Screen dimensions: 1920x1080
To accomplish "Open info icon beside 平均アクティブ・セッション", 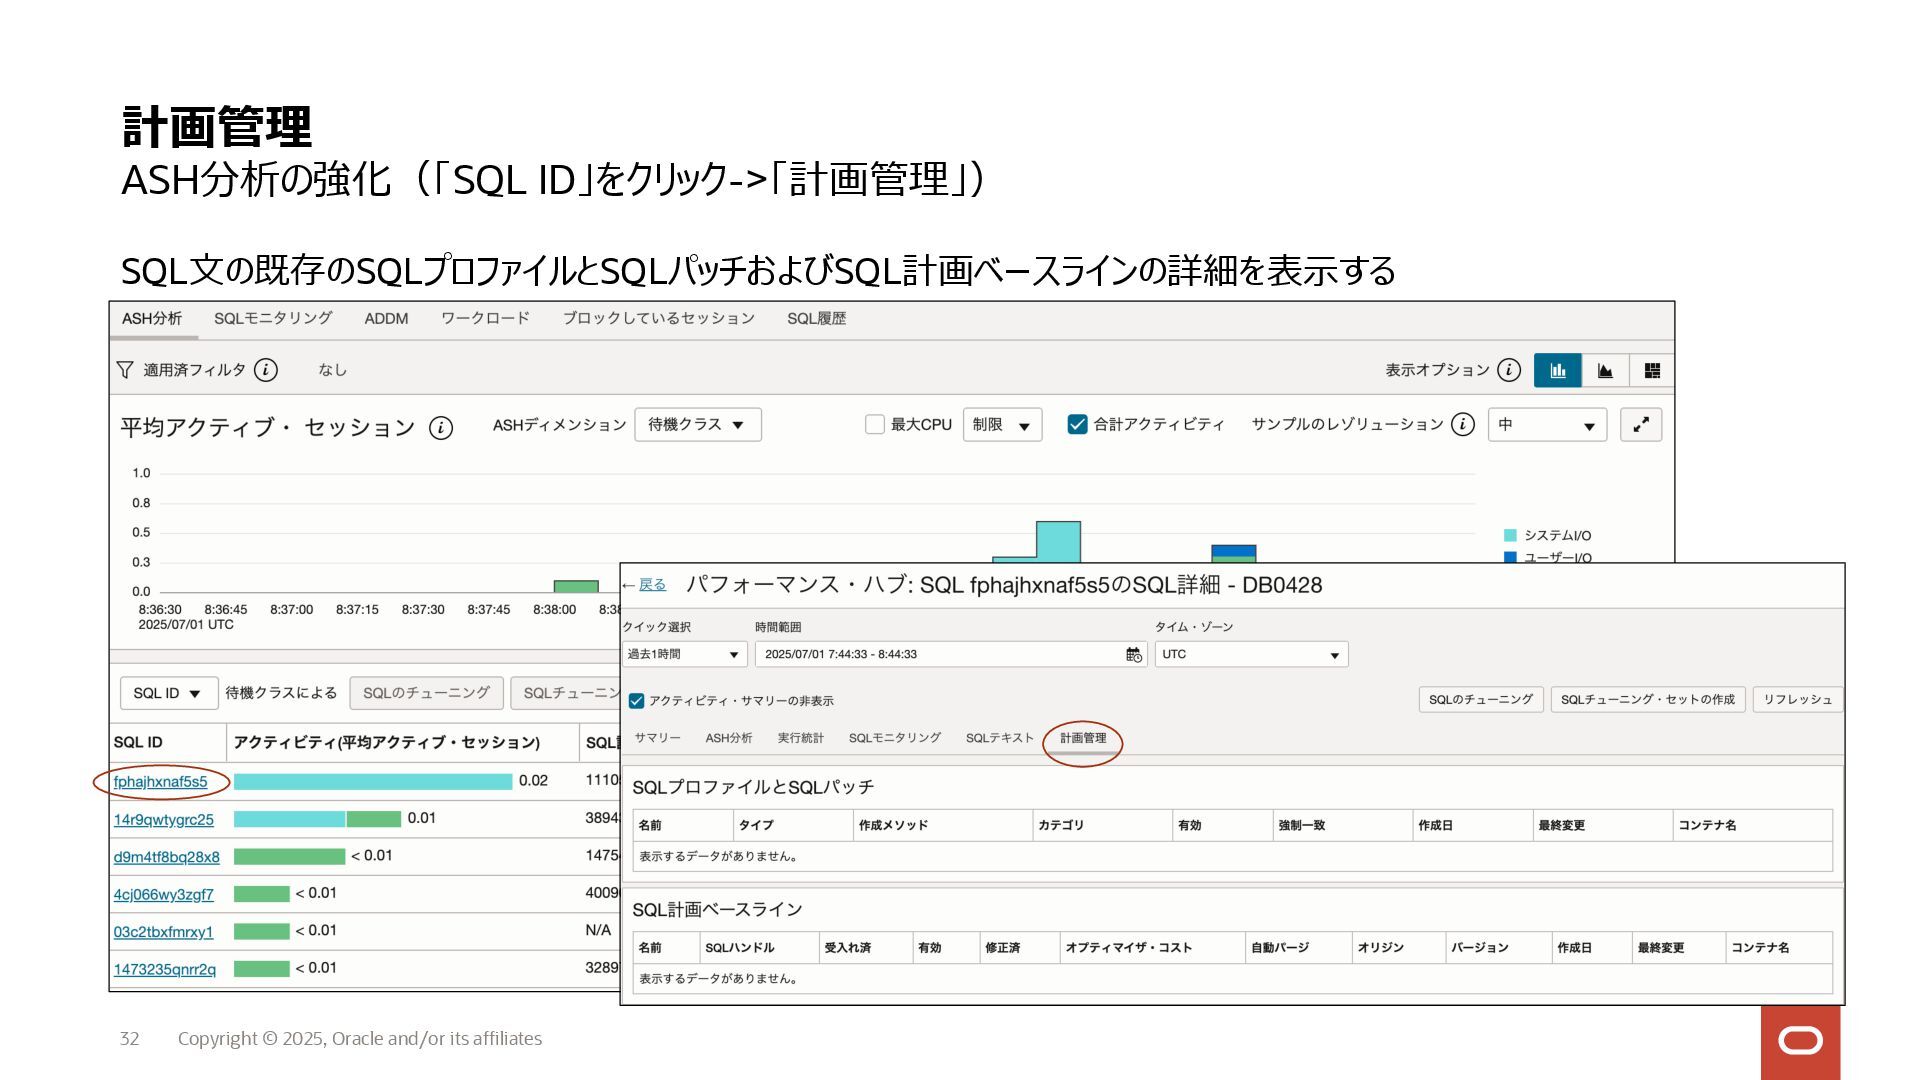I will (x=441, y=428).
